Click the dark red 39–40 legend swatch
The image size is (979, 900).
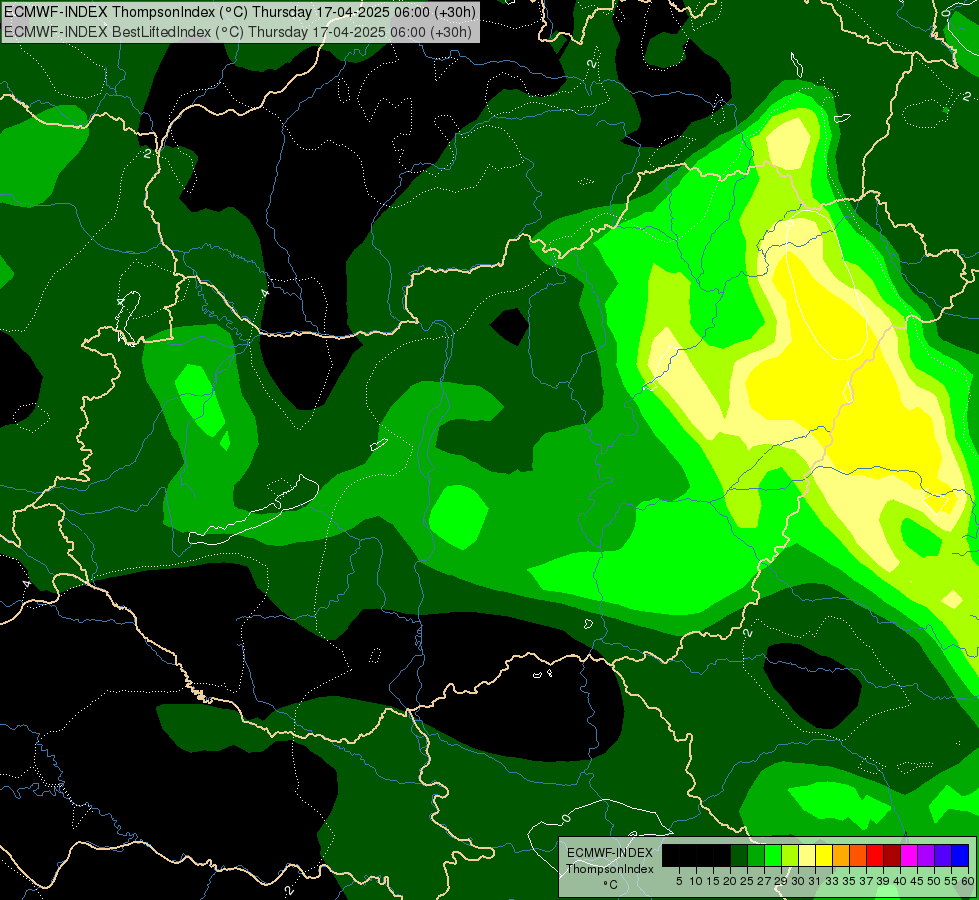pos(892,855)
